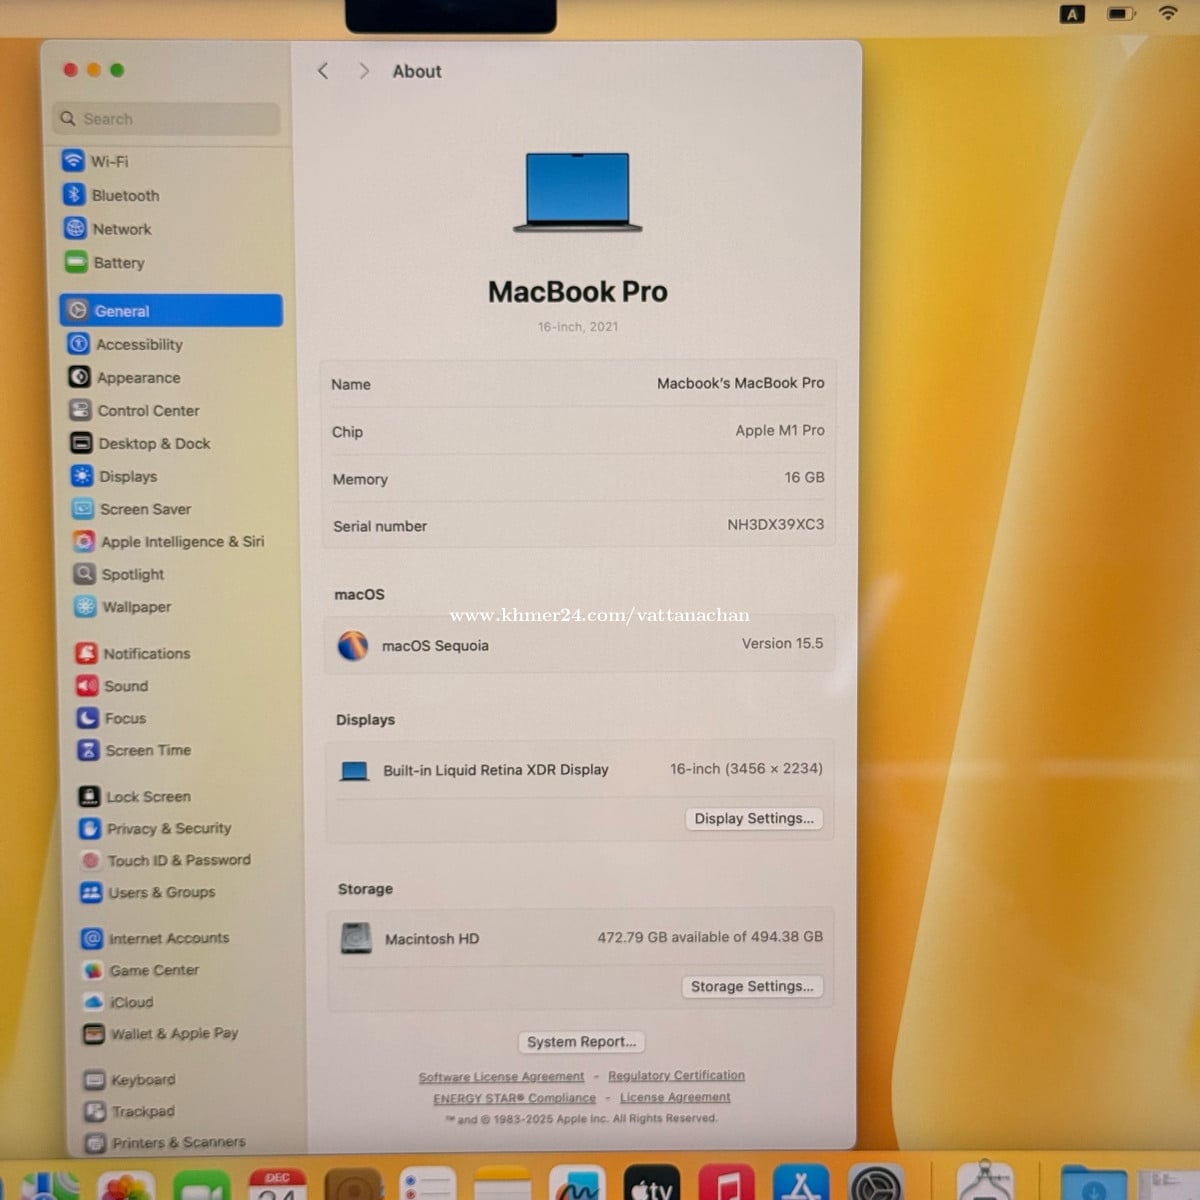Select Control Center in sidebar
The image size is (1200, 1200).
pyautogui.click(x=148, y=411)
